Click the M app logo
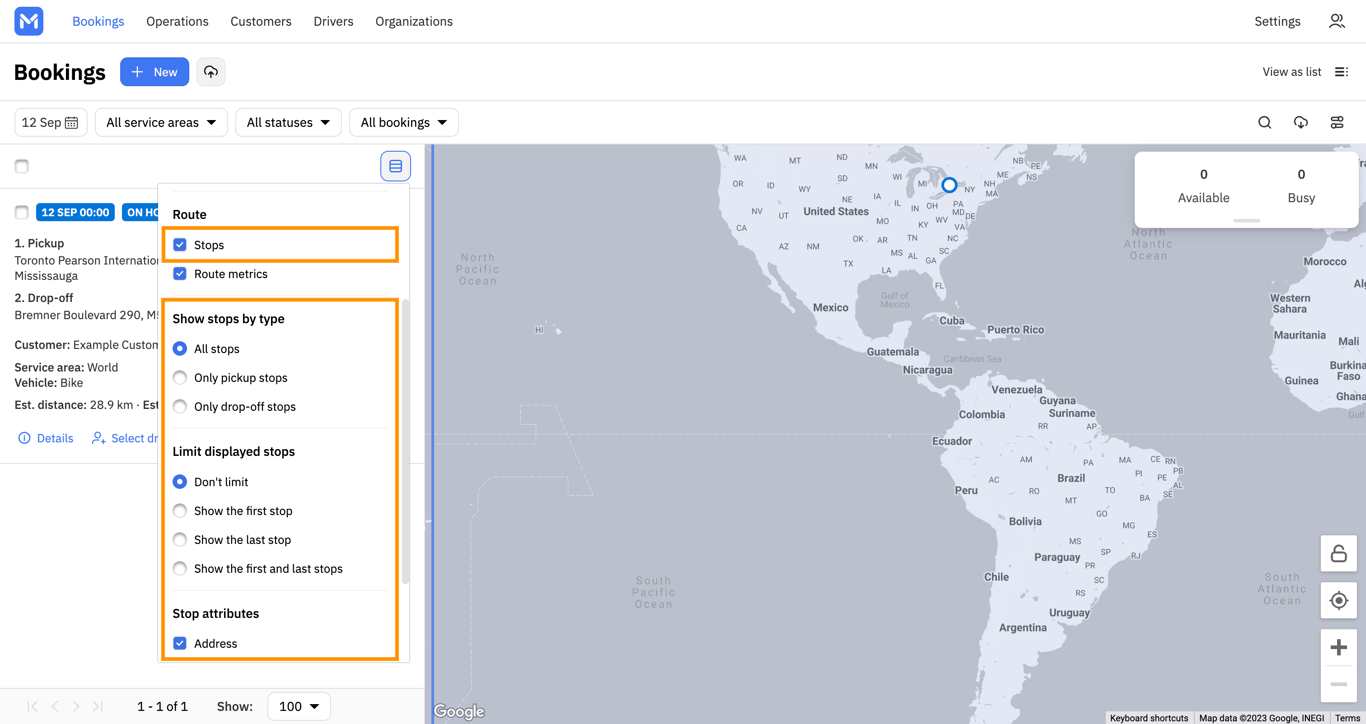 pos(29,21)
